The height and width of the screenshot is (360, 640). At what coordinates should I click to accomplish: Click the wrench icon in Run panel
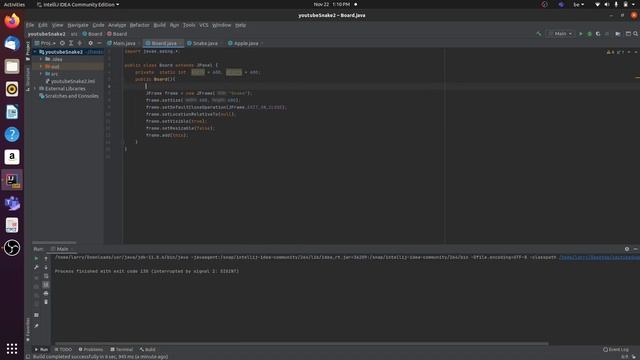[36, 267]
